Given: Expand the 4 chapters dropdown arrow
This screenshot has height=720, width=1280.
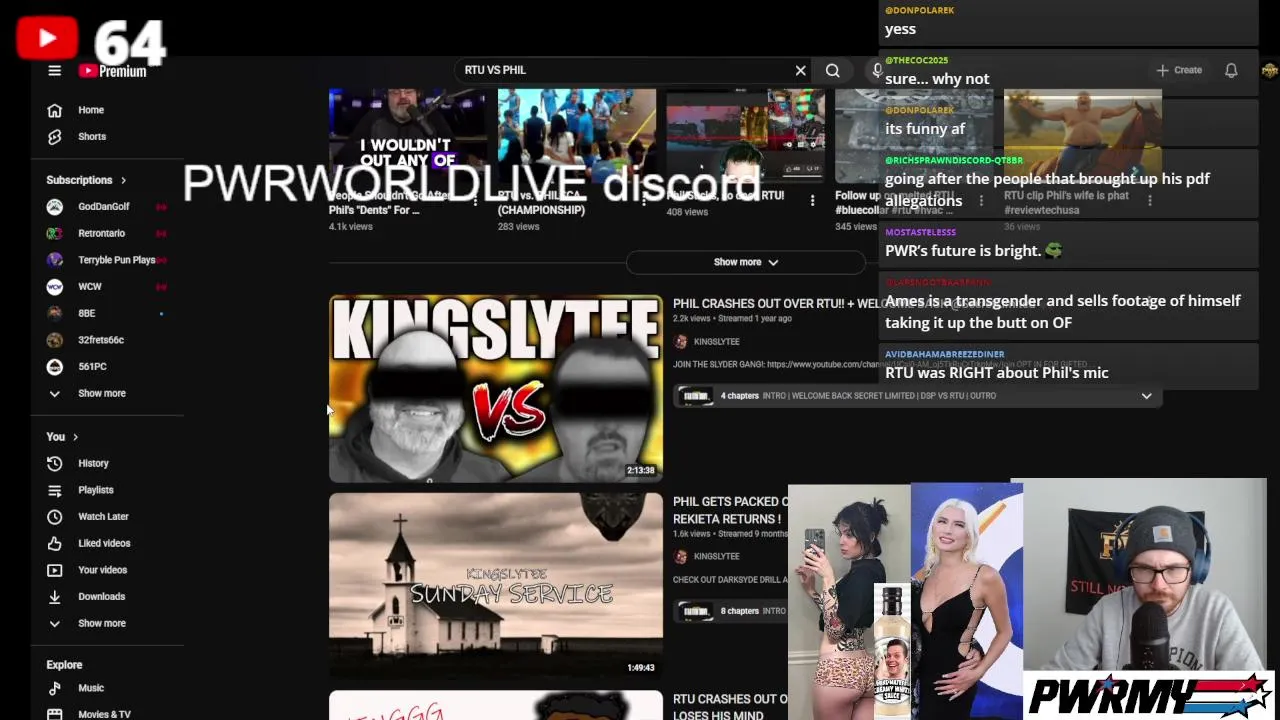Looking at the screenshot, I should [x=1146, y=396].
